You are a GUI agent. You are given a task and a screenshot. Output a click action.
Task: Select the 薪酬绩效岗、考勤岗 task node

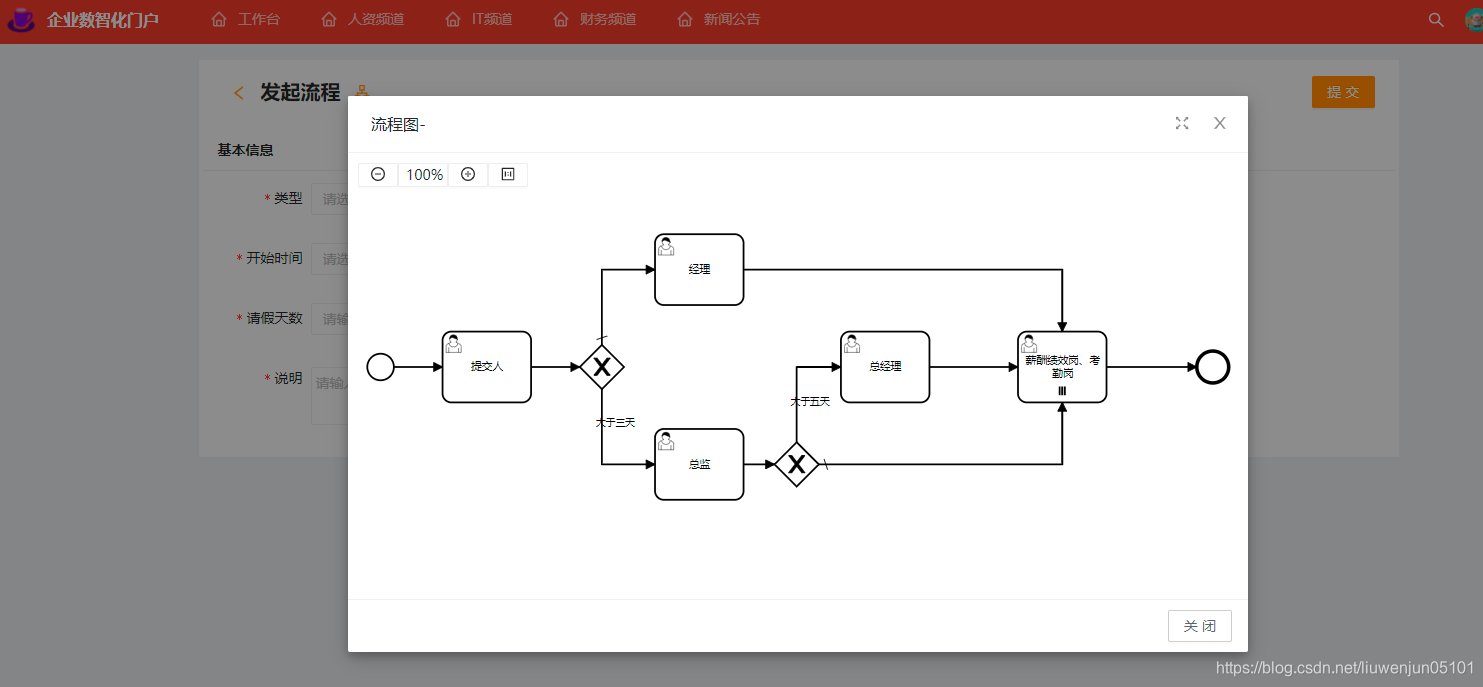(1062, 367)
